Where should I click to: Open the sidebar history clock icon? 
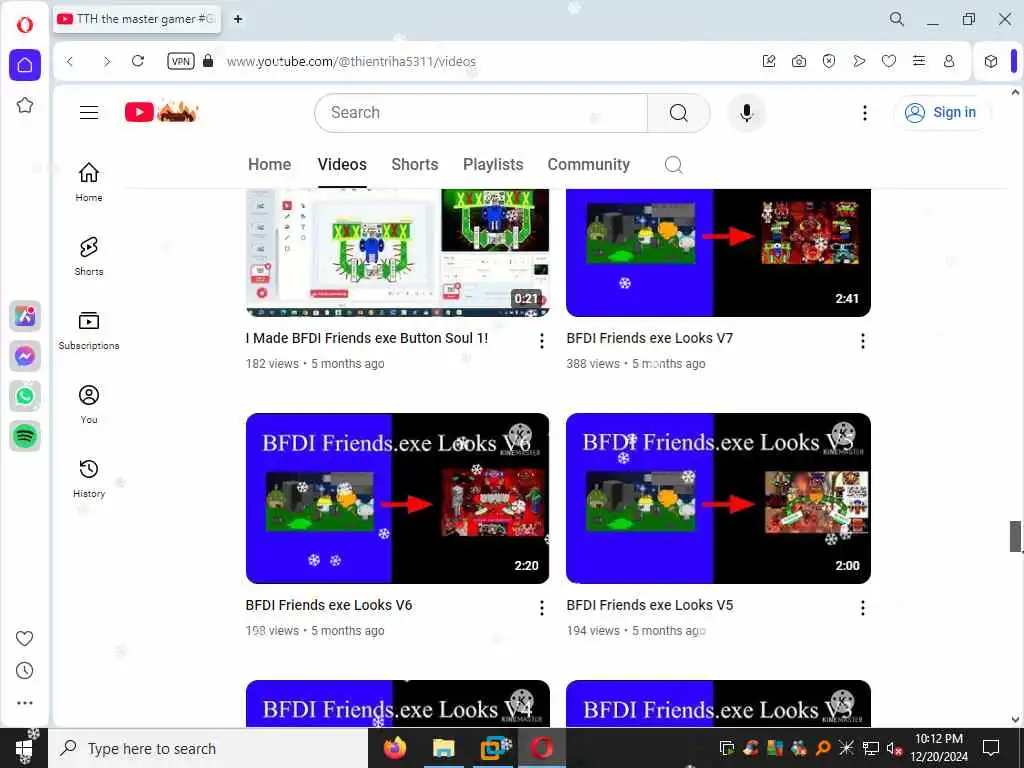tap(24, 671)
